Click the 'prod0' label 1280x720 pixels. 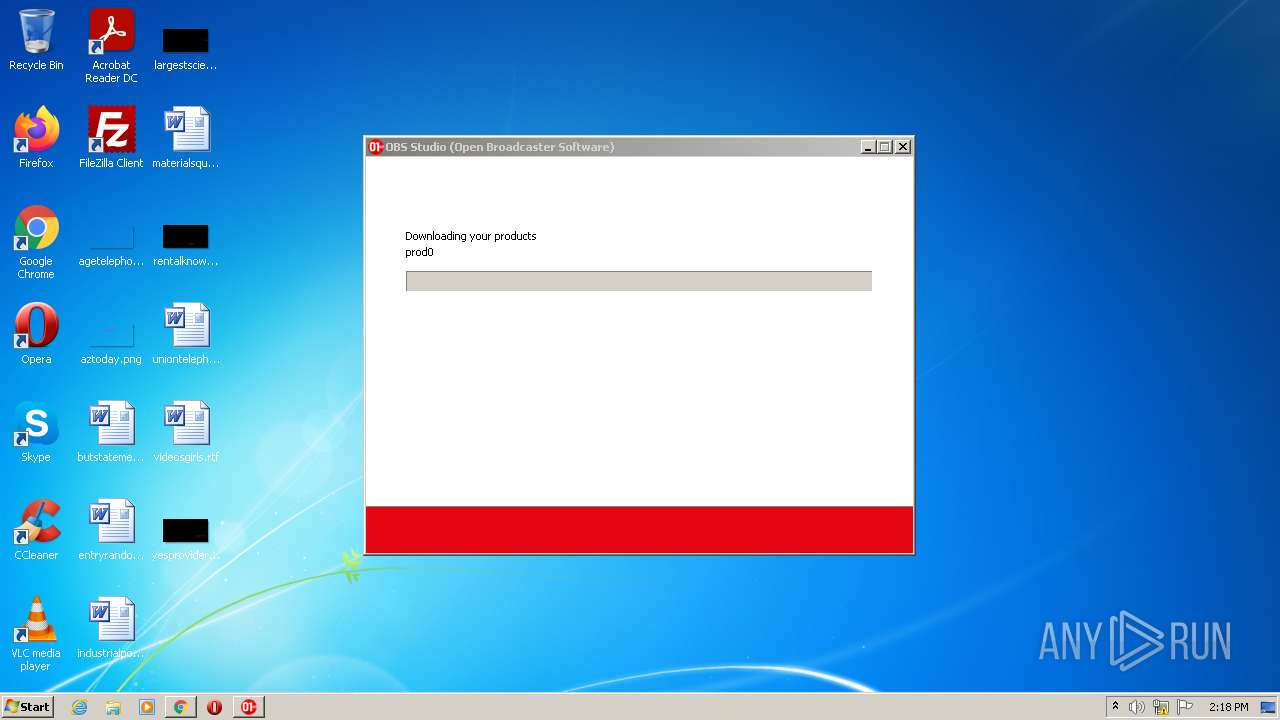pyautogui.click(x=419, y=252)
